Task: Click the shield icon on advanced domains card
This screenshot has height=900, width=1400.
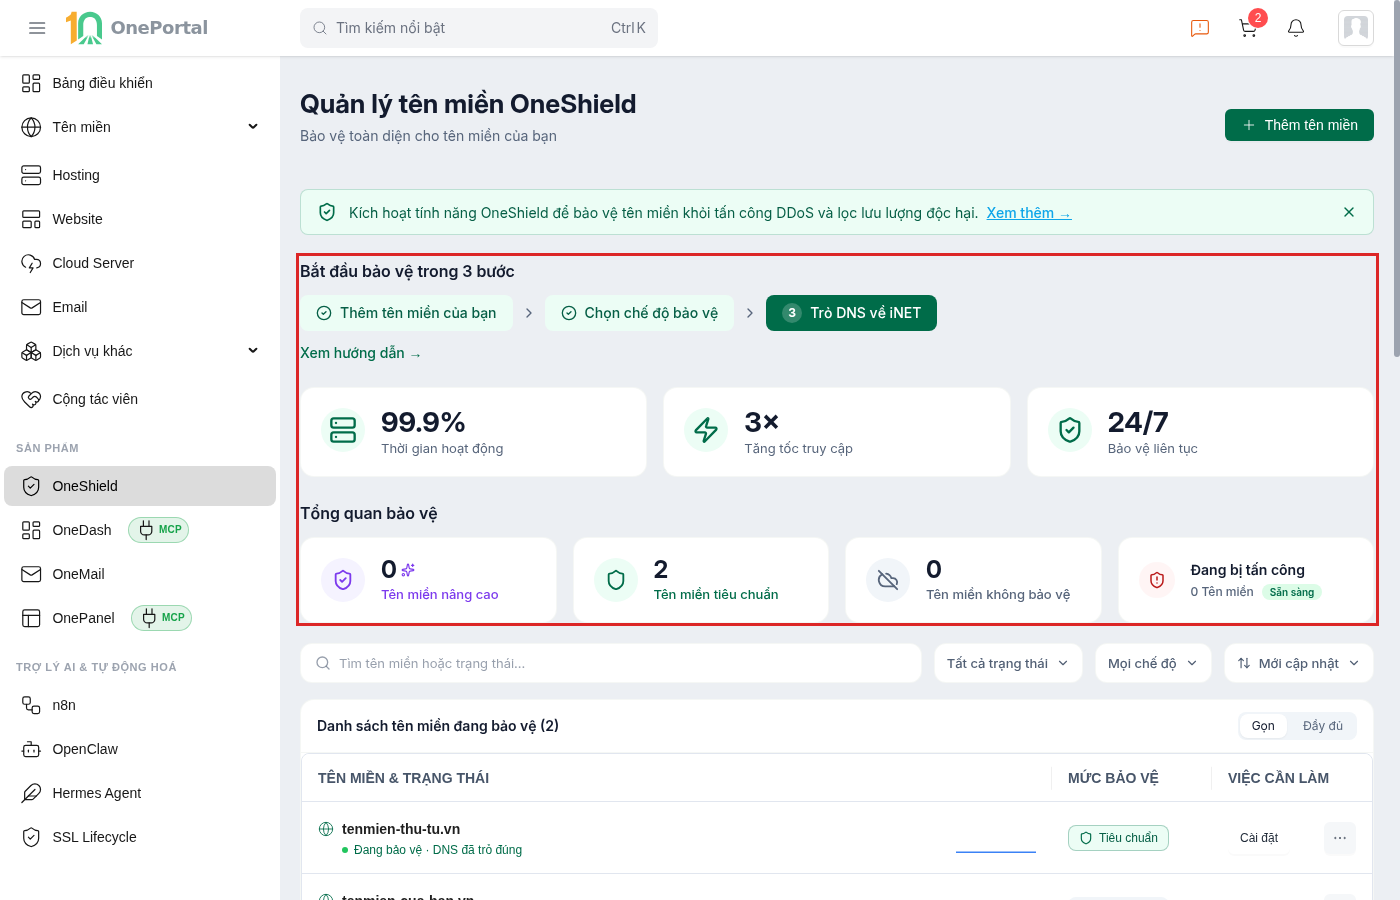Action: point(343,580)
